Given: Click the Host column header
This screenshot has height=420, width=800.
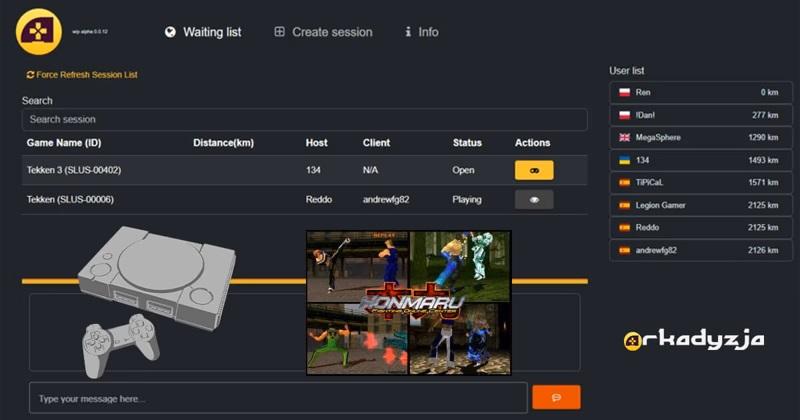Looking at the screenshot, I should pyautogui.click(x=316, y=143).
